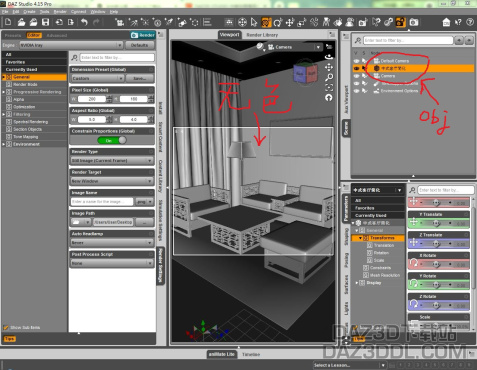This screenshot has height=370, width=477.
Task: Toggle Constrain Proportions switch off
Action: [112, 140]
